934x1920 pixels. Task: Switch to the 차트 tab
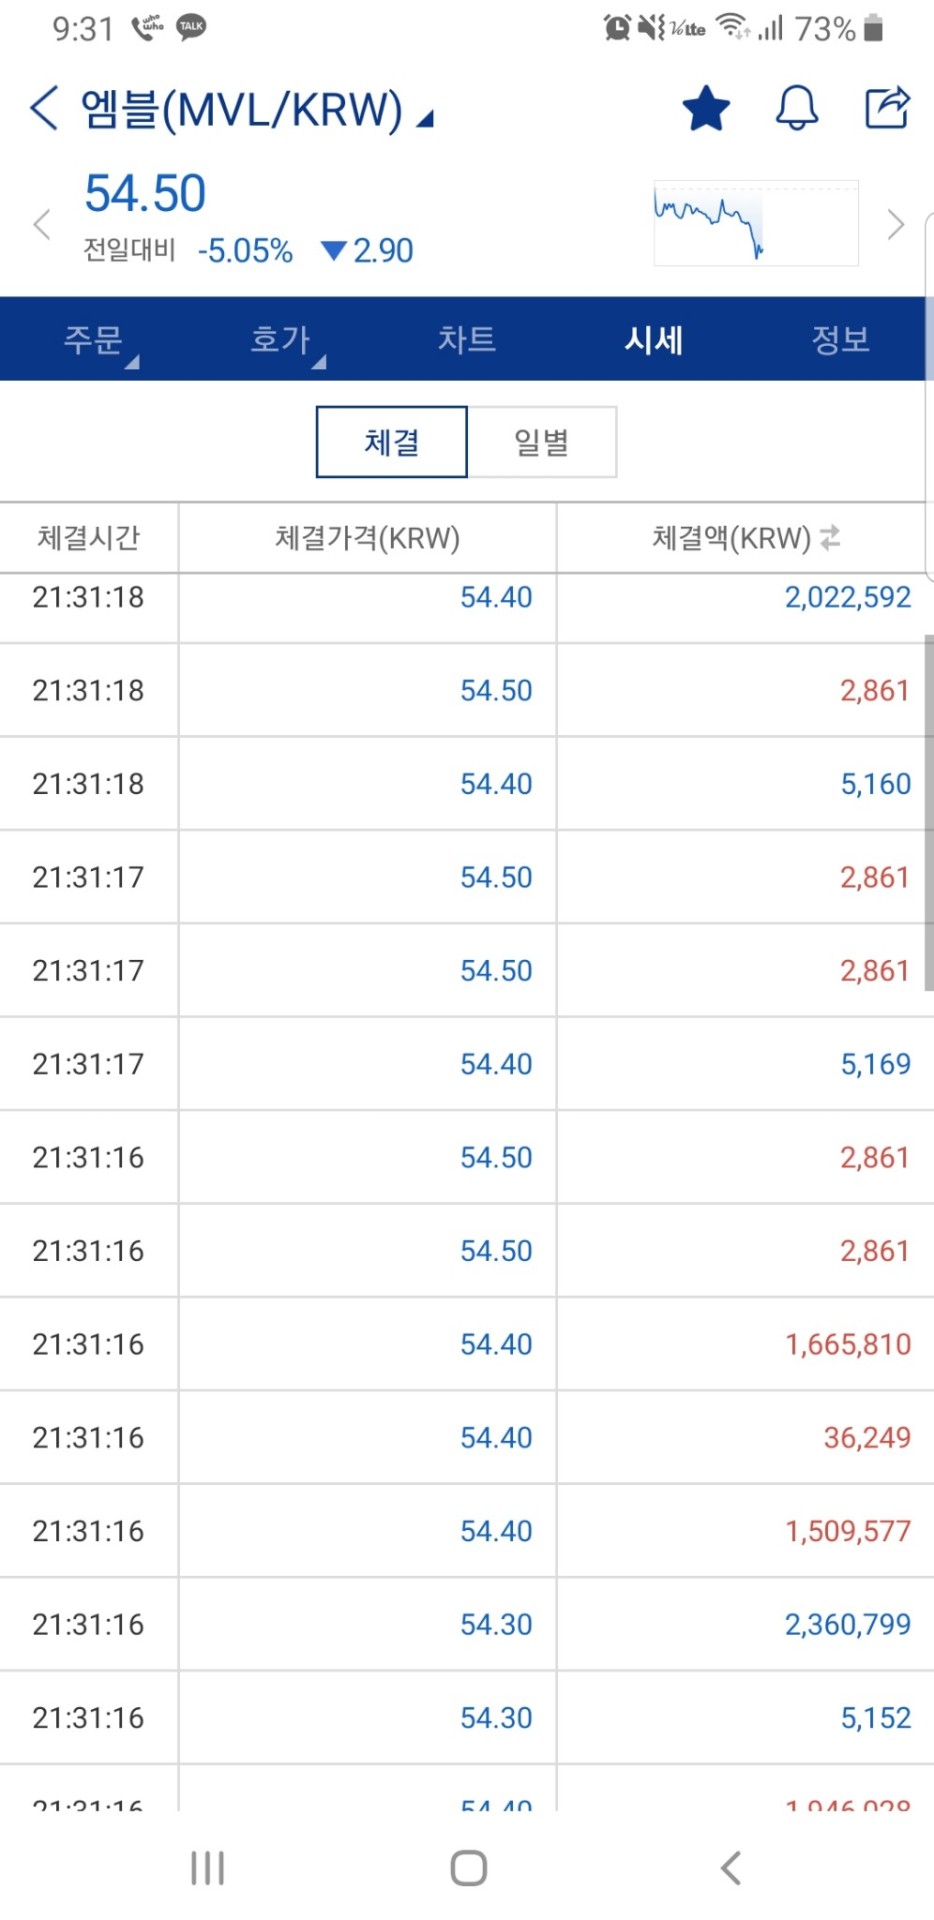coord(467,339)
